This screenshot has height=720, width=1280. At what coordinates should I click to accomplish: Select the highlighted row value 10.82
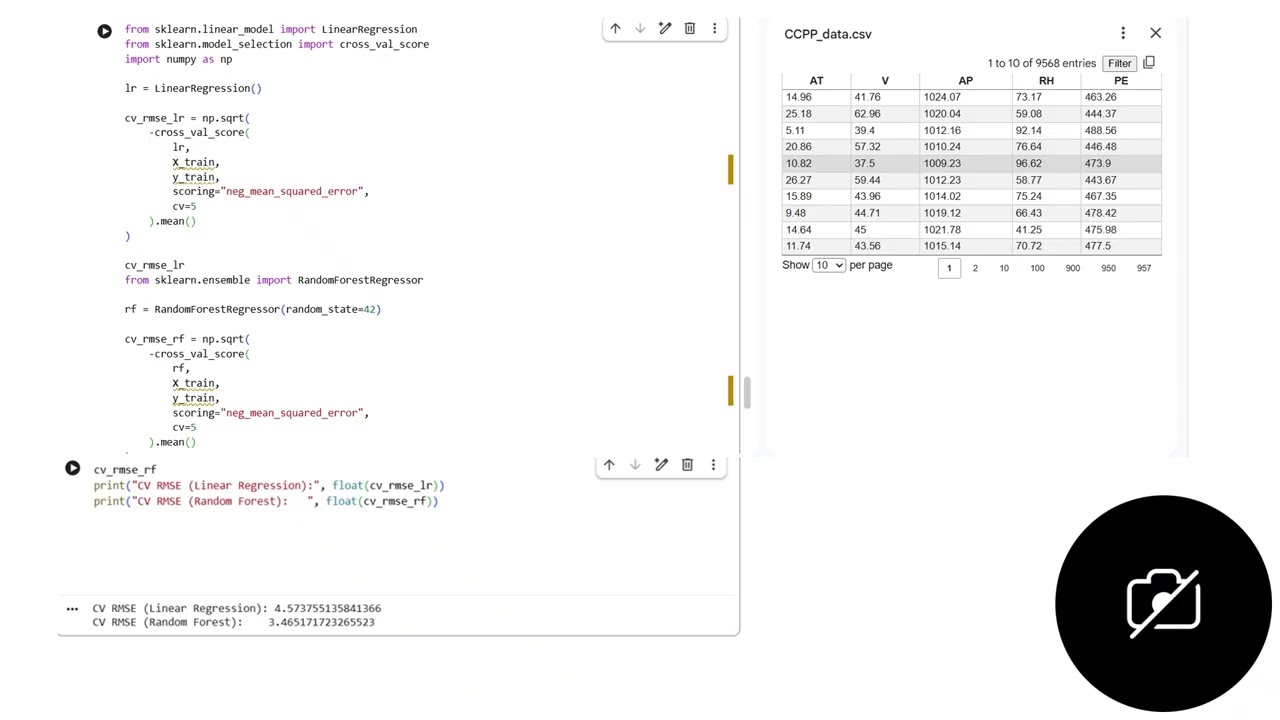pos(798,163)
